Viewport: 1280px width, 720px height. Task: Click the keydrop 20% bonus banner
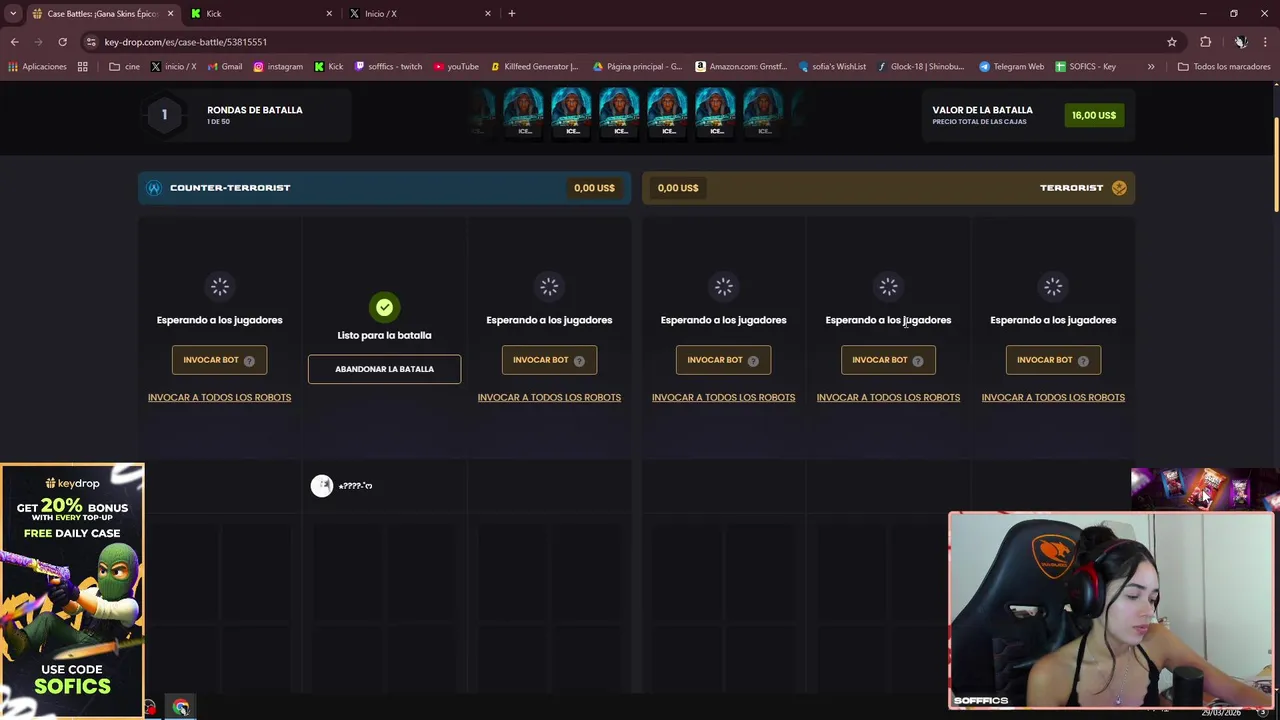72,590
